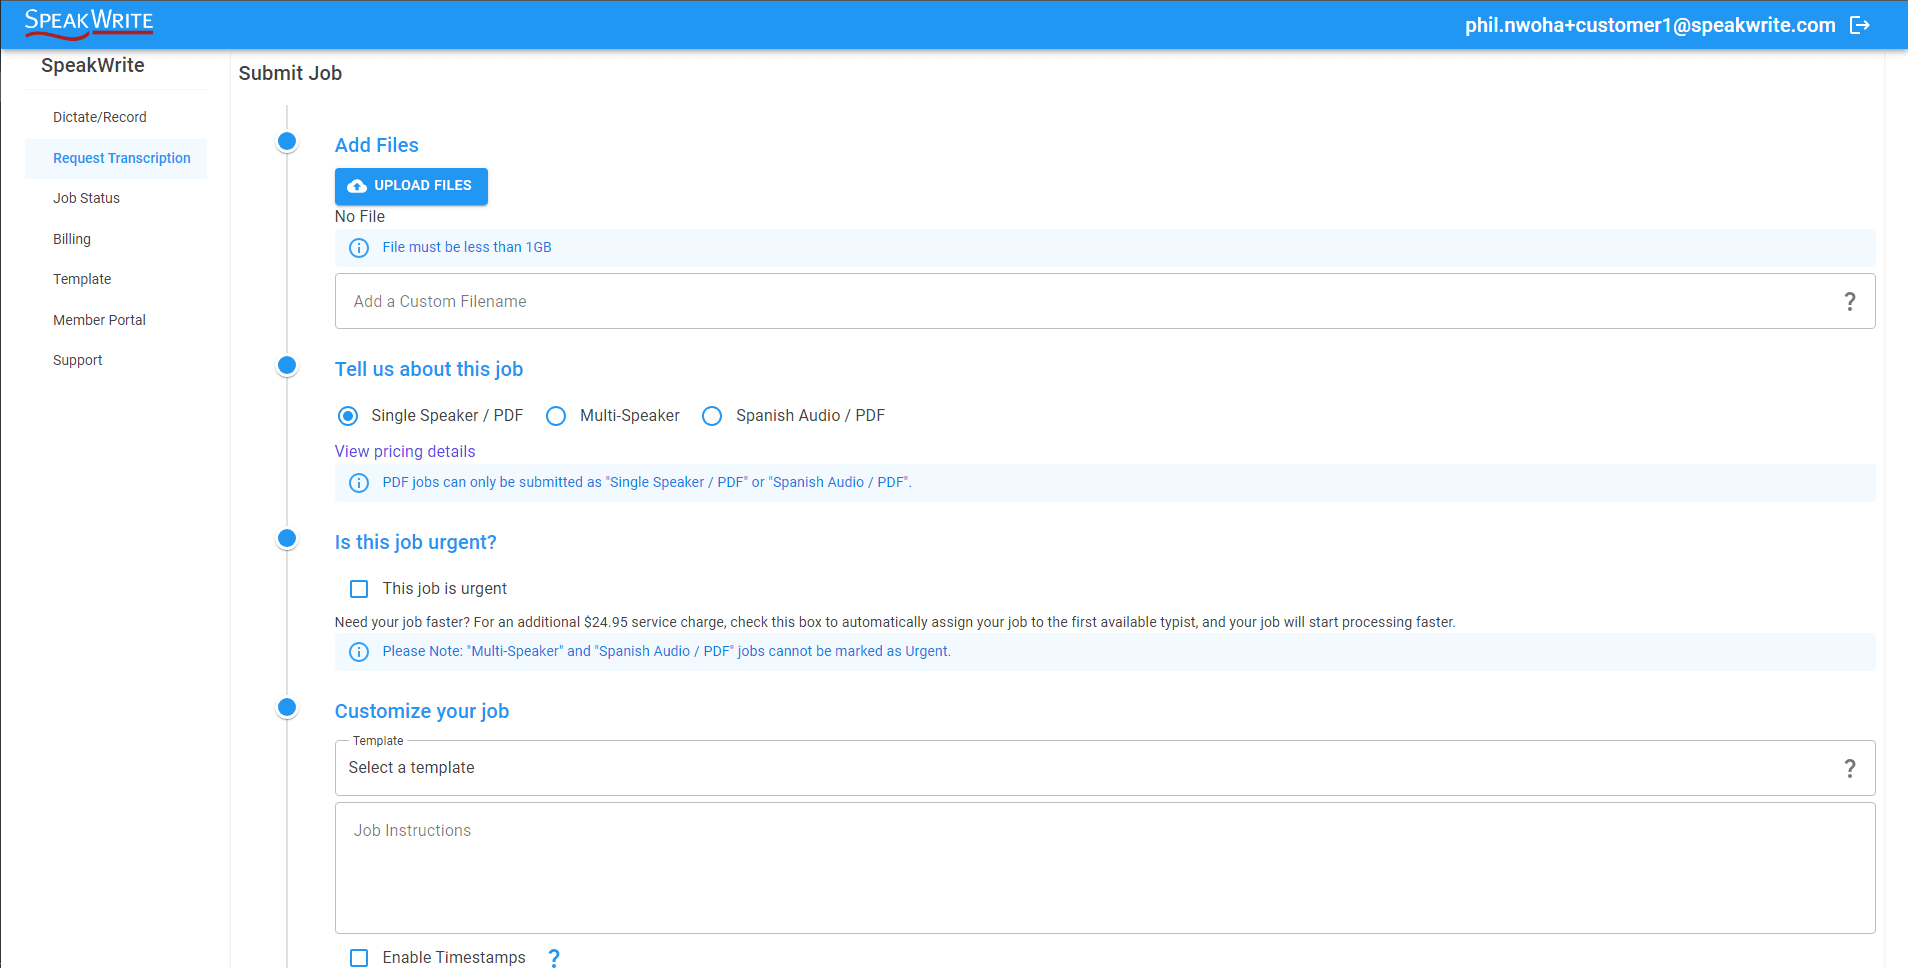This screenshot has height=968, width=1908.
Task: Go to Job Status in sidebar
Action: pos(87,198)
